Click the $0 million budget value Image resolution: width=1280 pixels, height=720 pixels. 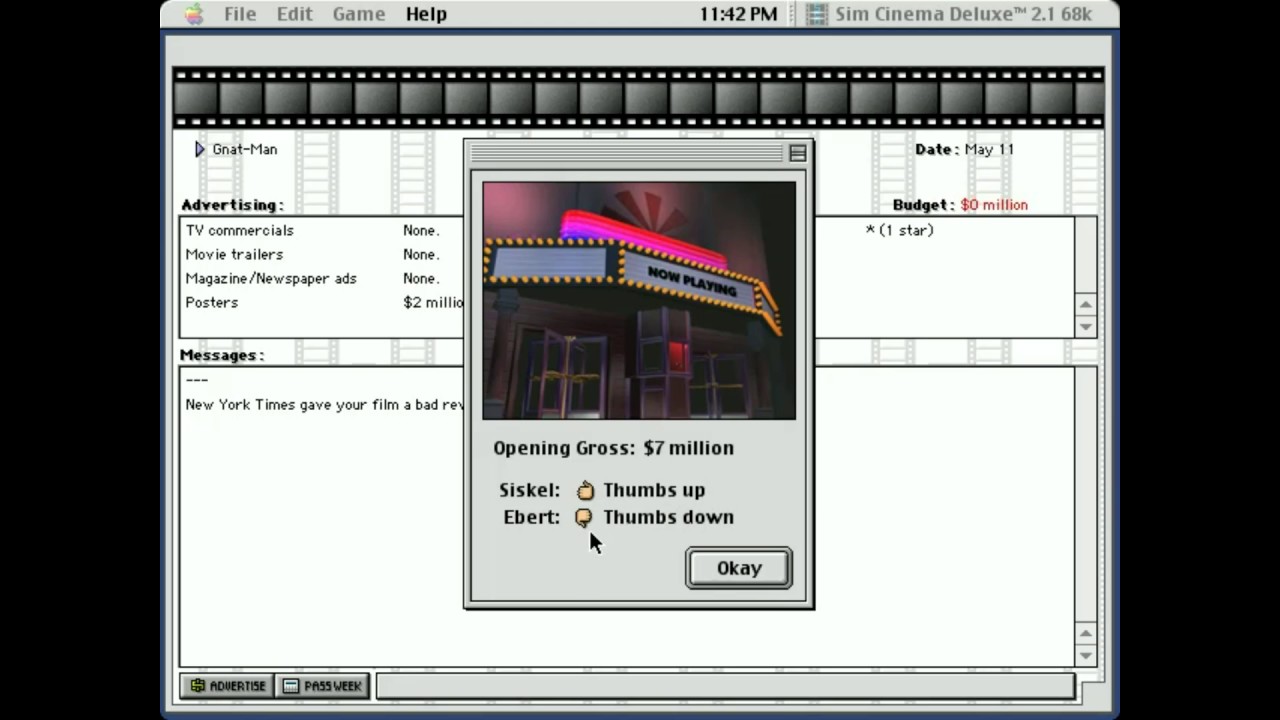994,205
